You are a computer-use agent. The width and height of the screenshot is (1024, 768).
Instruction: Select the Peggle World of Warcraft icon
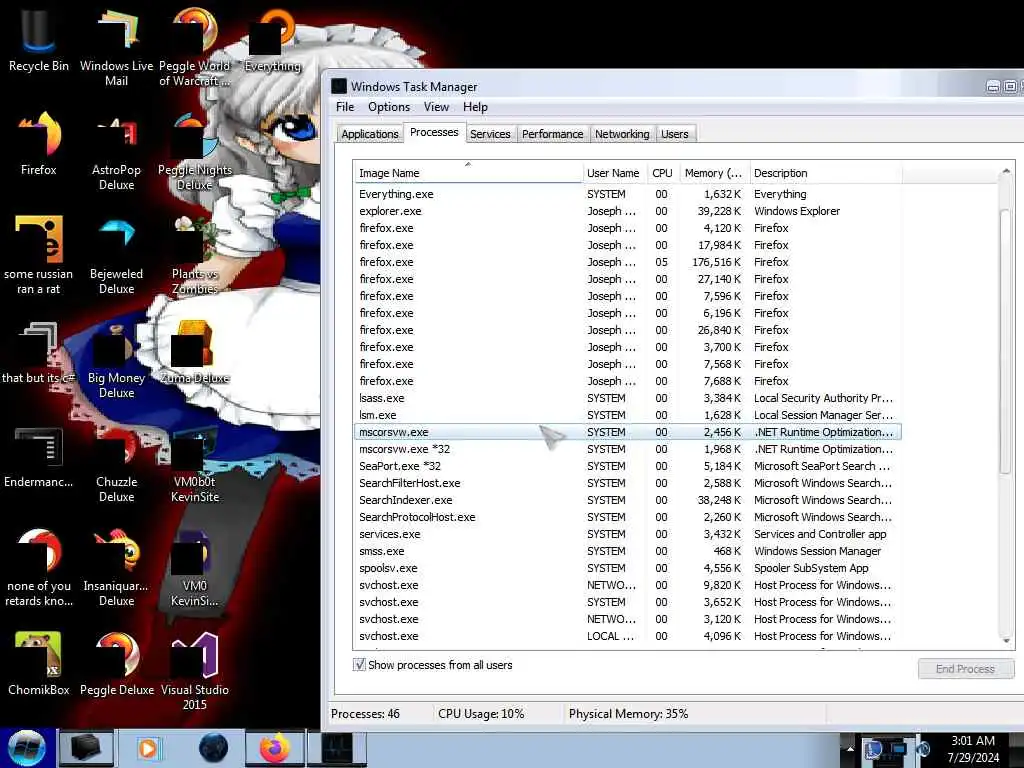point(194,46)
